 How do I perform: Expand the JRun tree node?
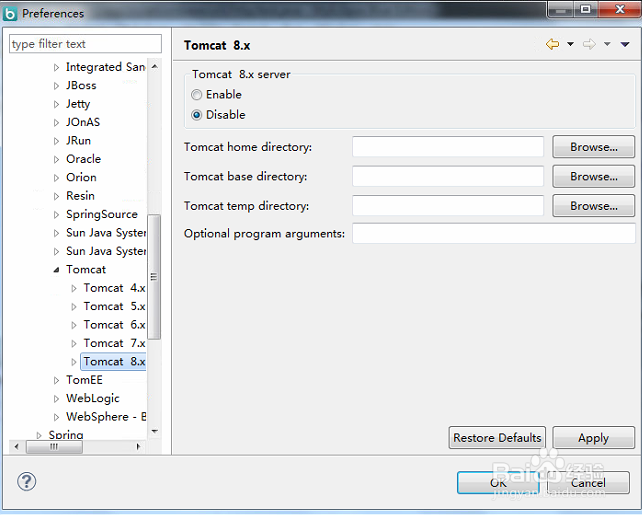57,141
